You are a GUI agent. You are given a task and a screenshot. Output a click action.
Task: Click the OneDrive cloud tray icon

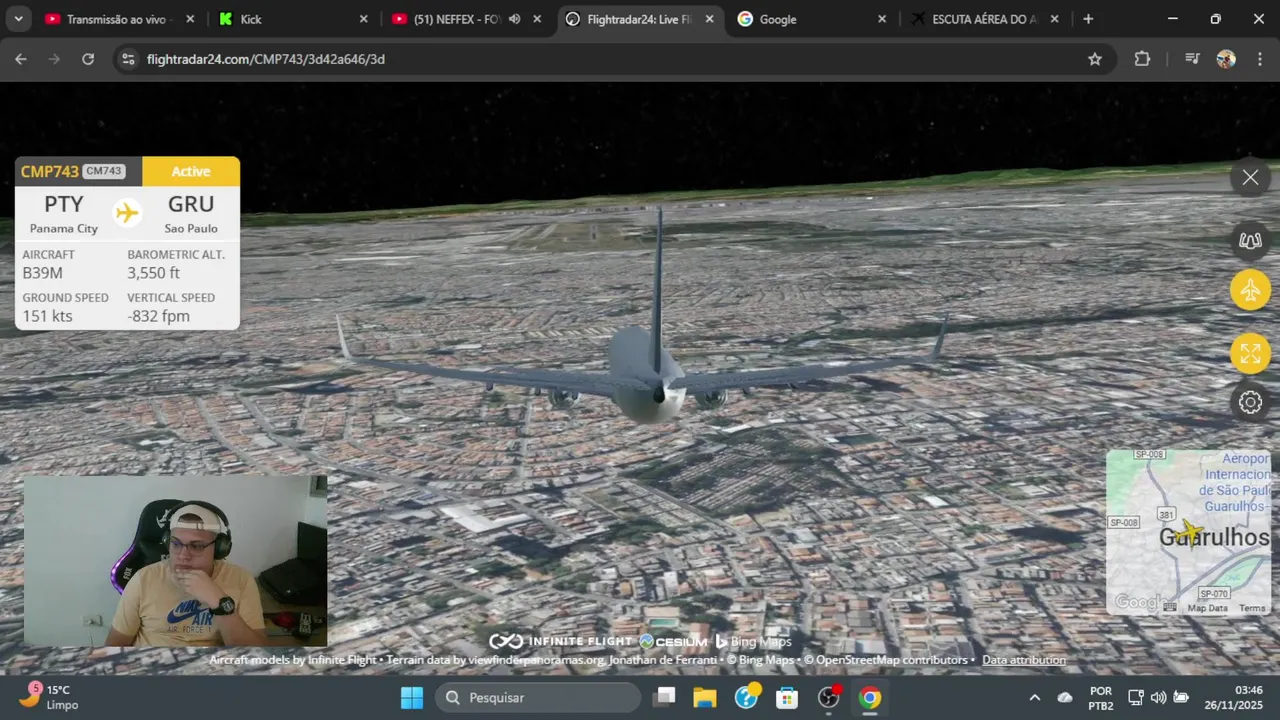(x=1065, y=697)
